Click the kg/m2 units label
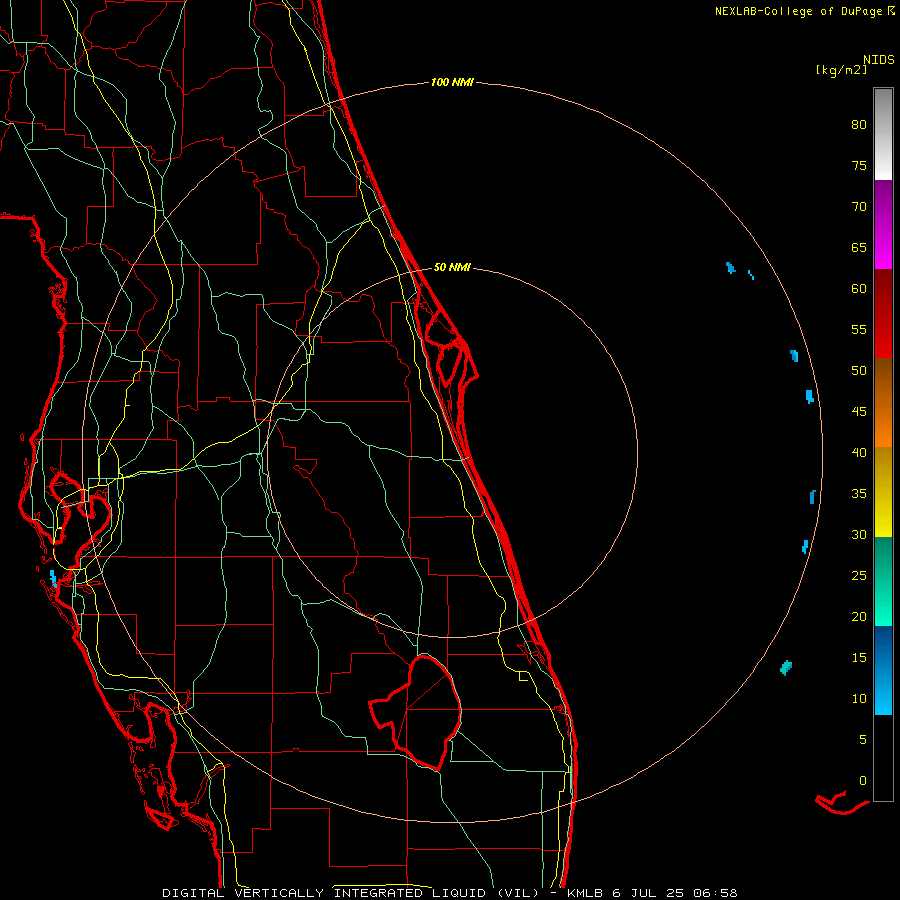 coord(841,70)
